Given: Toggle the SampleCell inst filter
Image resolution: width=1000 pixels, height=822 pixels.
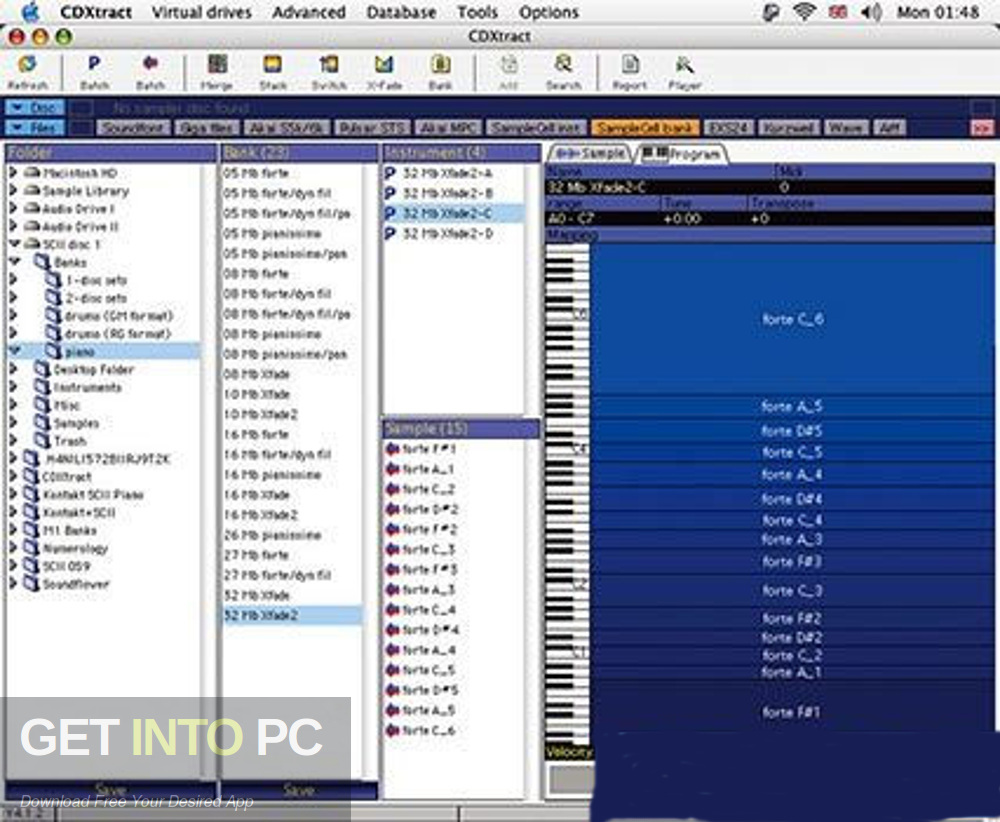Looking at the screenshot, I should (536, 128).
